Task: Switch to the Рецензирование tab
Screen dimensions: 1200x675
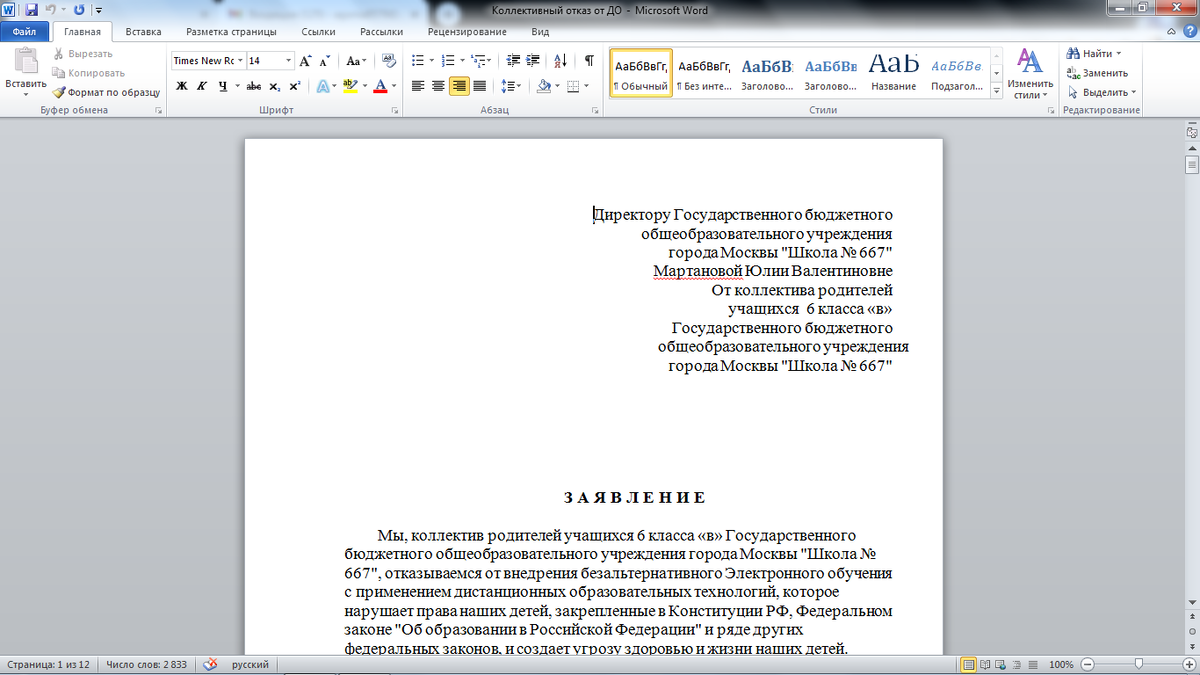Action: click(467, 32)
